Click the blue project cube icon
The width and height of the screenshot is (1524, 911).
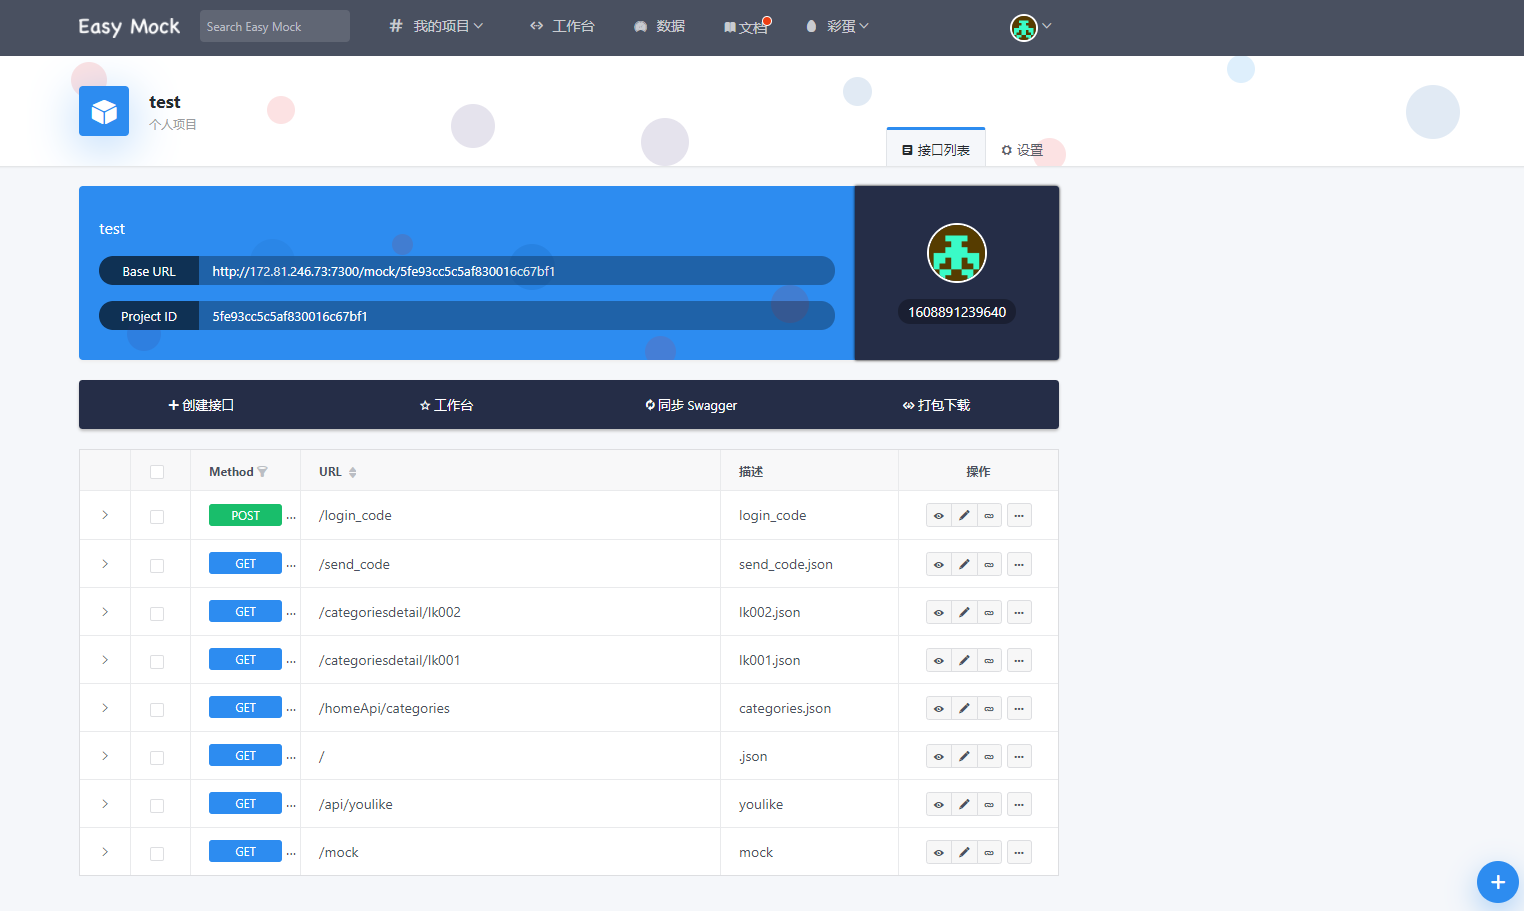(104, 111)
